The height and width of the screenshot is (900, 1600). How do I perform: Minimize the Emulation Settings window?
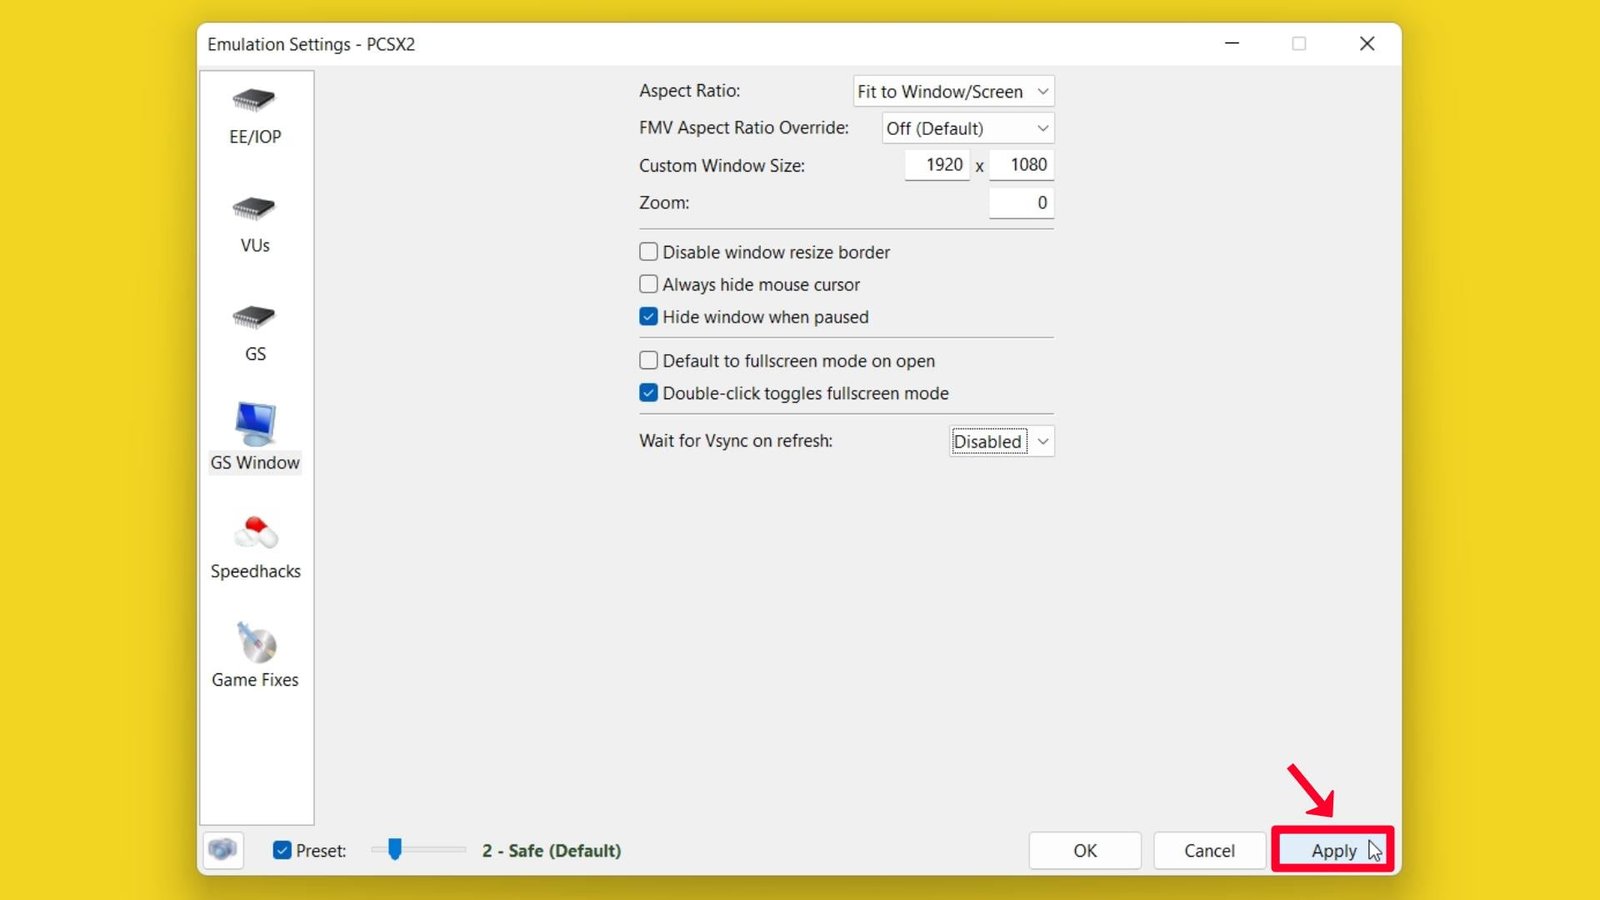coord(1232,44)
